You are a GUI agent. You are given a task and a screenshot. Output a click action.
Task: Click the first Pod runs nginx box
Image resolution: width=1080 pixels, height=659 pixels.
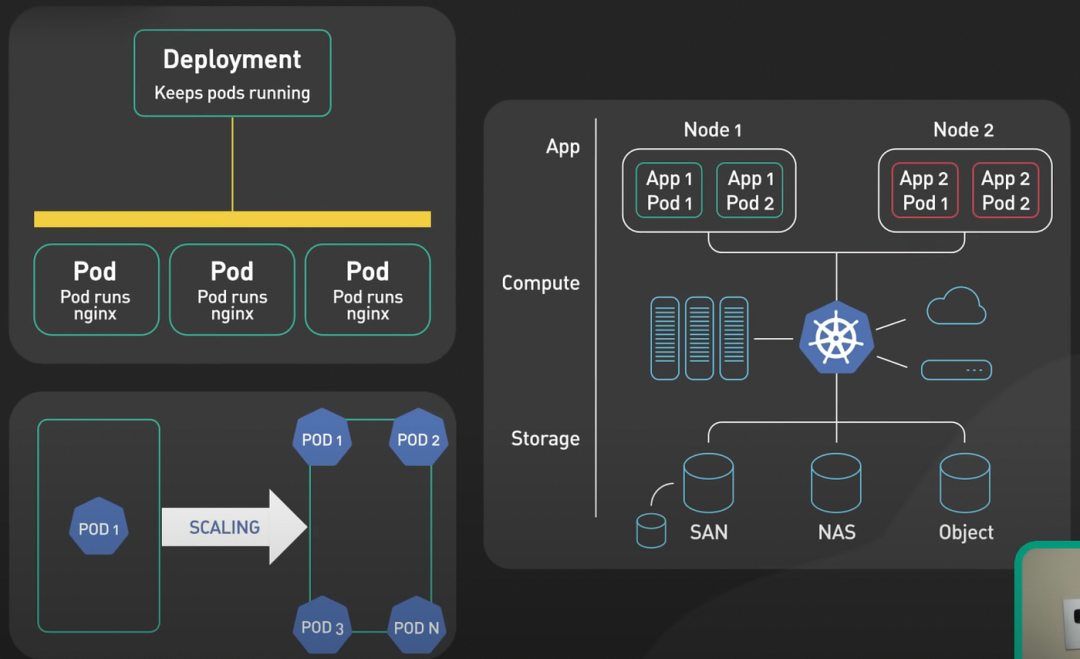click(96, 290)
